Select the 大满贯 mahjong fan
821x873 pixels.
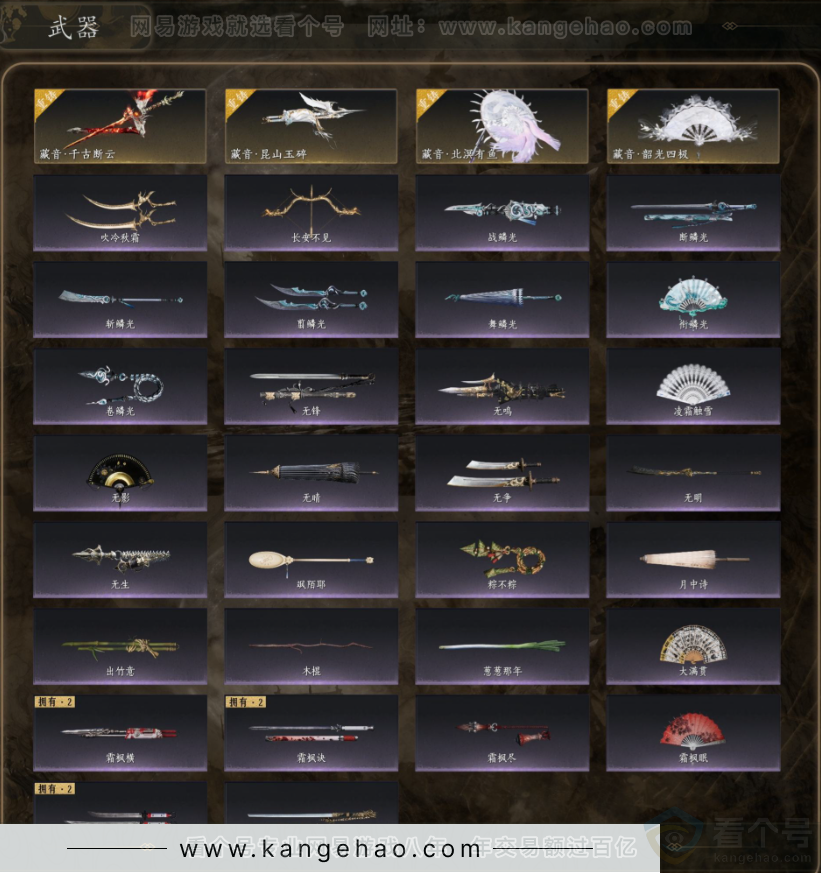pos(693,646)
